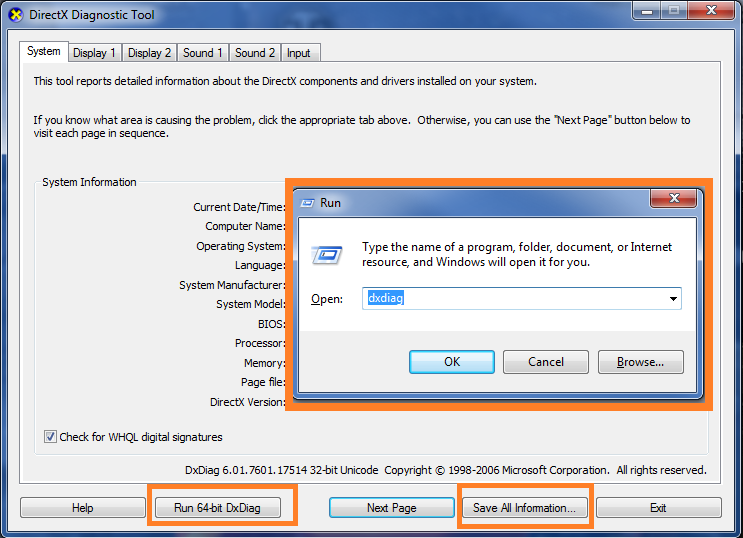
Task: Click Cancel in the Run dialog
Action: [546, 362]
